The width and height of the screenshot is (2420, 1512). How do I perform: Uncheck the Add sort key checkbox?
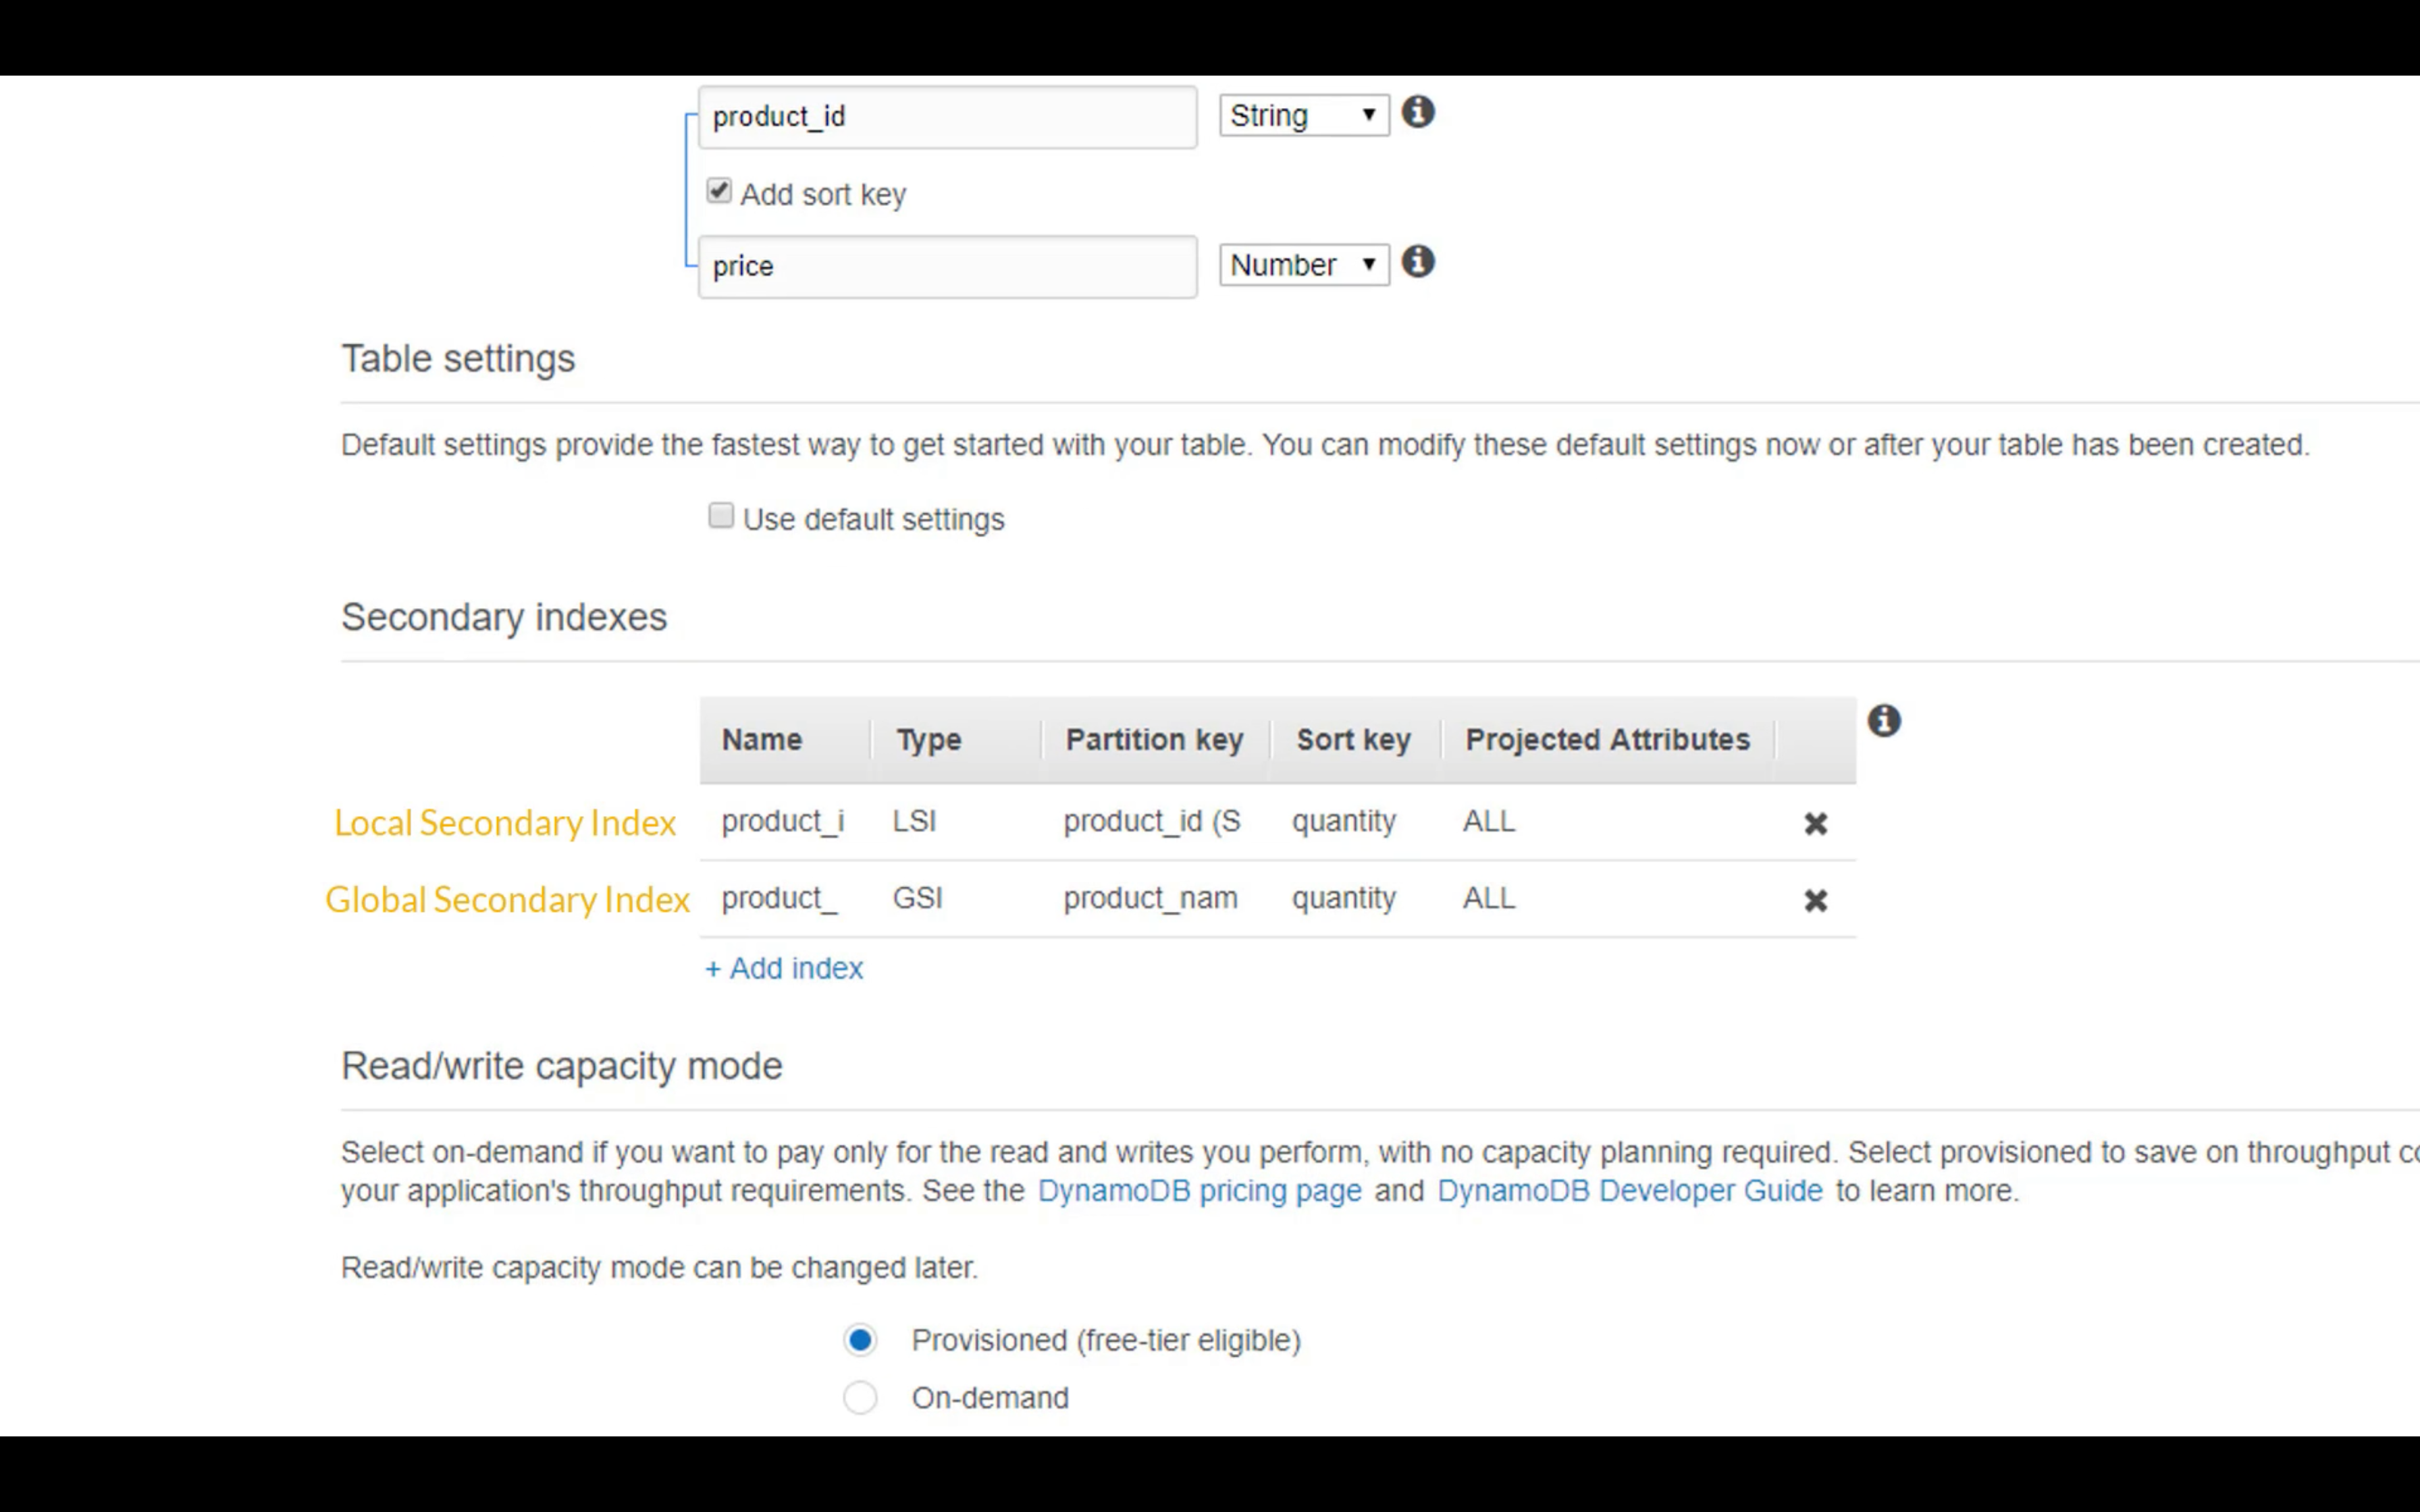point(719,191)
